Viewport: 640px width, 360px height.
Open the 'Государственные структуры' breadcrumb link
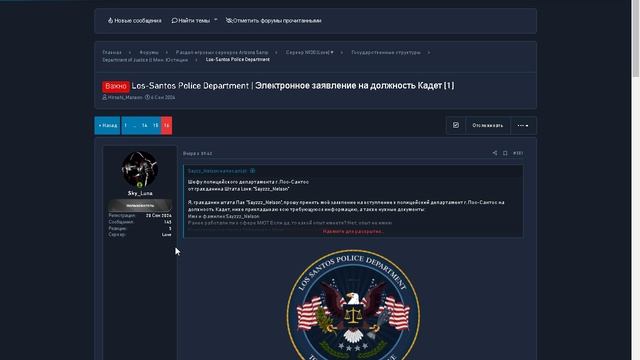coord(386,52)
